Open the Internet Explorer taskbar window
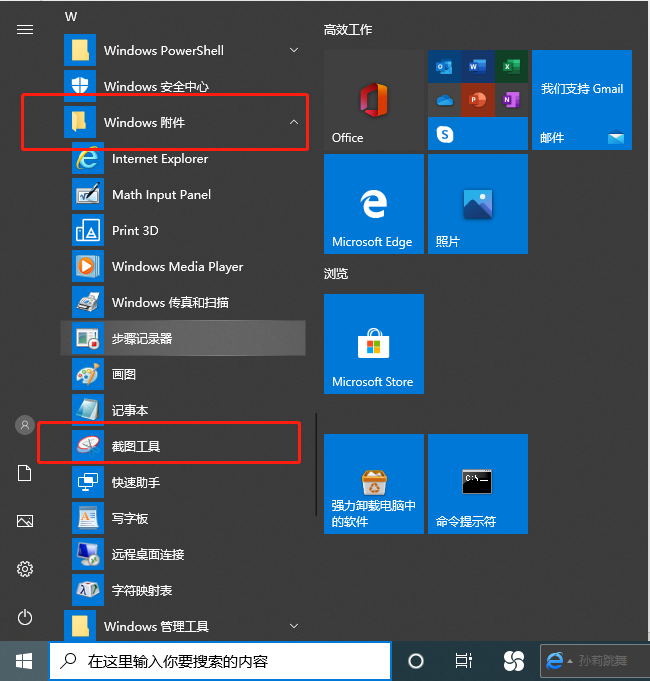This screenshot has width=650, height=681. click(x=594, y=661)
